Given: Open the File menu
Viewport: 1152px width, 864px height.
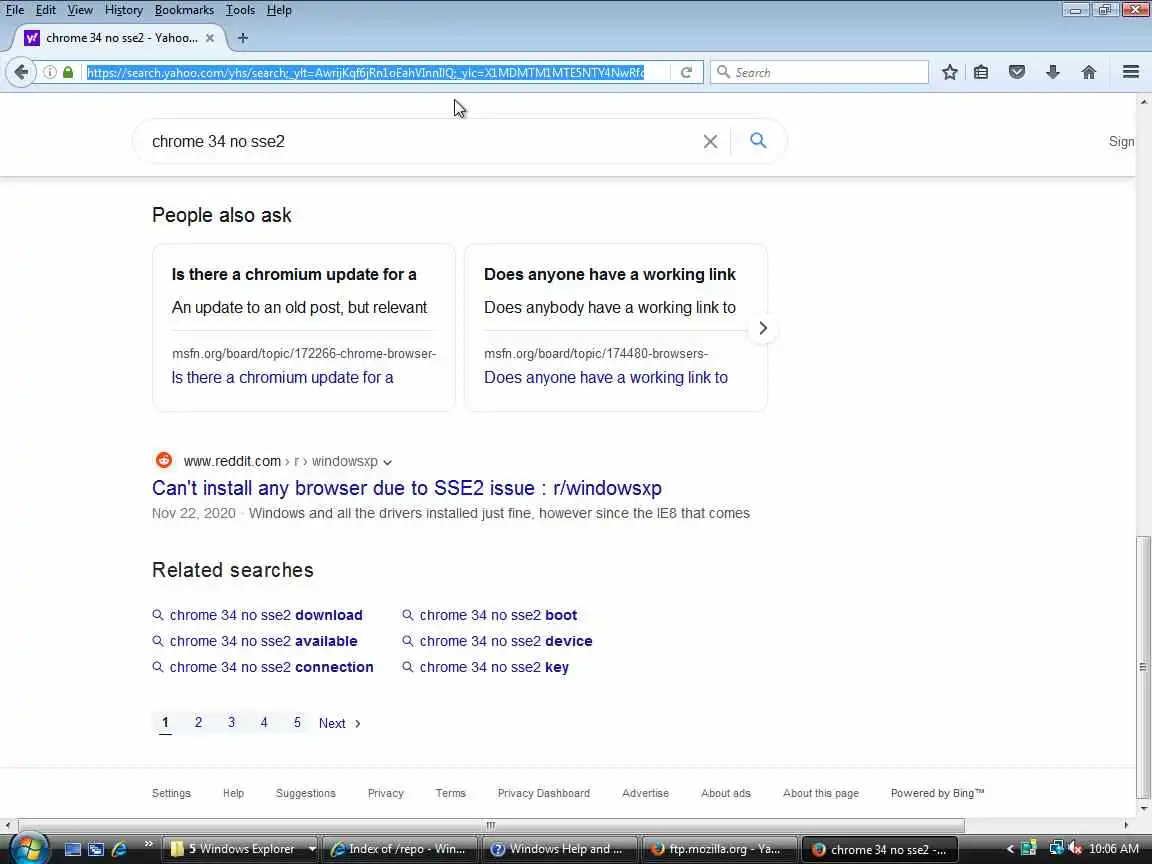Looking at the screenshot, I should tap(15, 10).
